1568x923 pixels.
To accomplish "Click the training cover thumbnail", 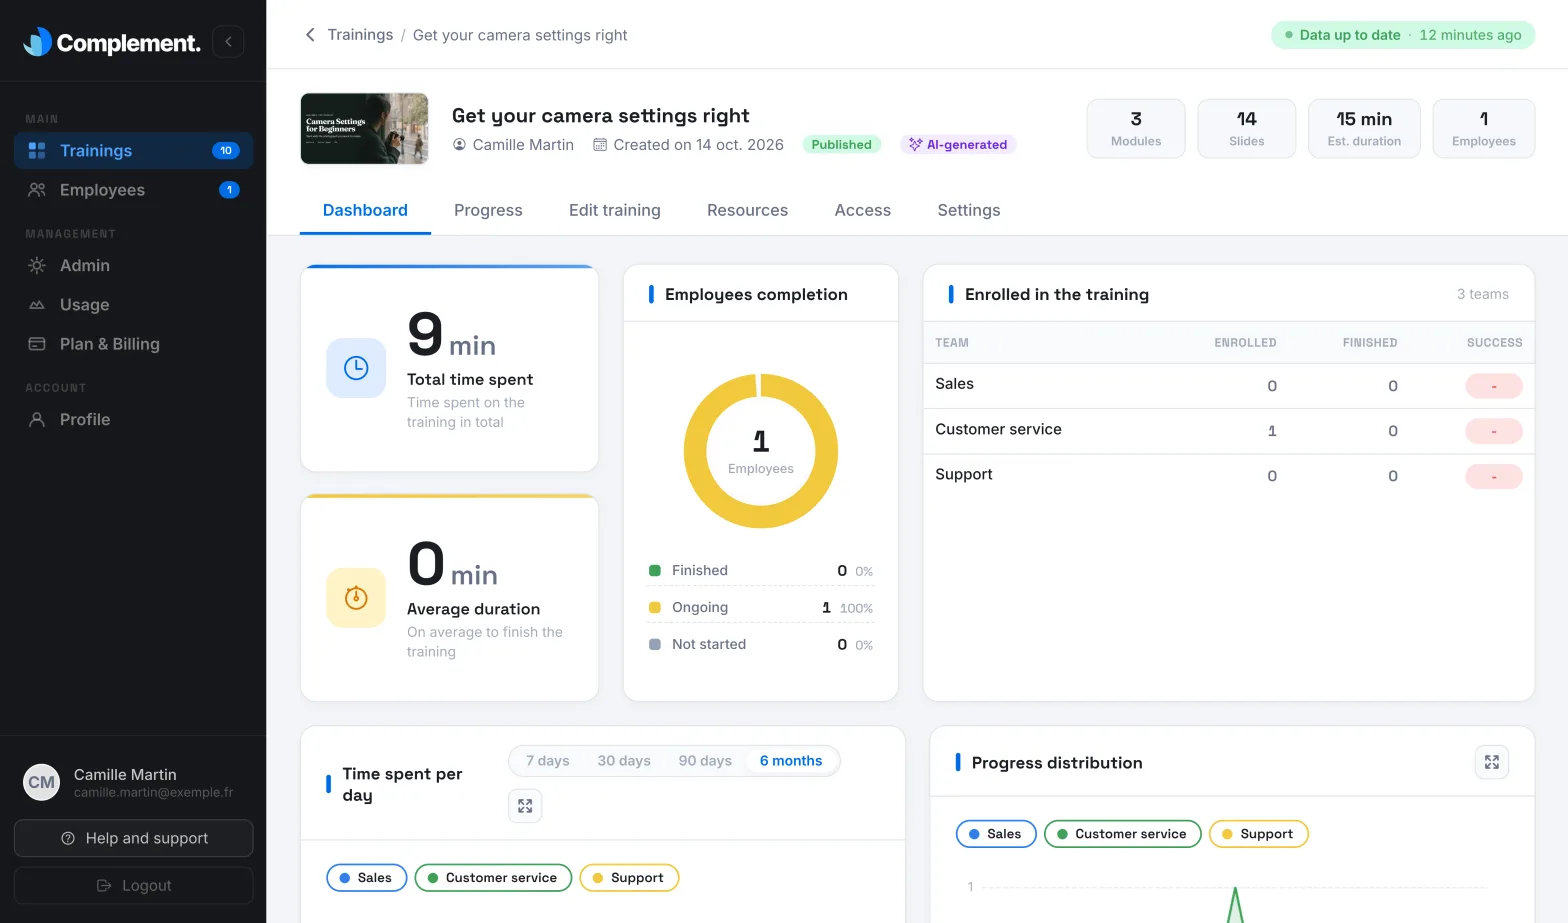I will click(x=365, y=129).
